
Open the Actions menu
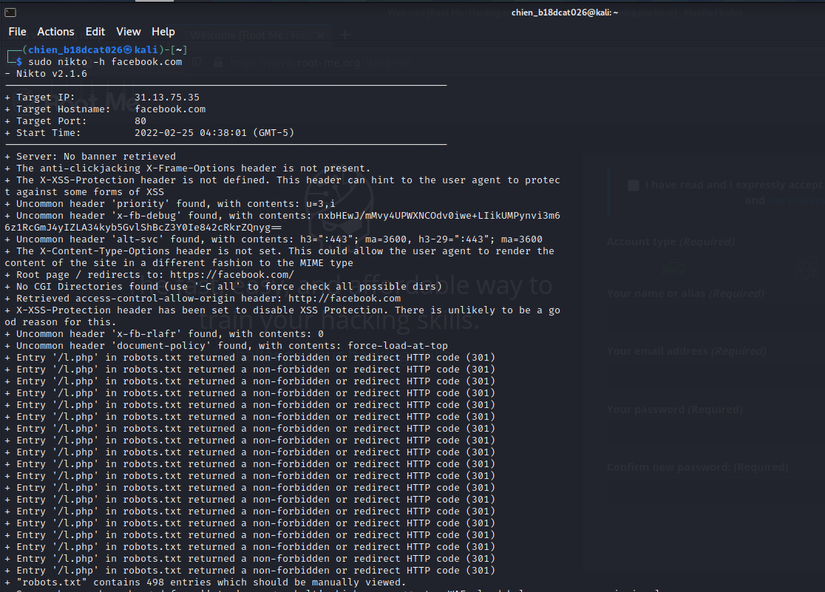(x=56, y=32)
